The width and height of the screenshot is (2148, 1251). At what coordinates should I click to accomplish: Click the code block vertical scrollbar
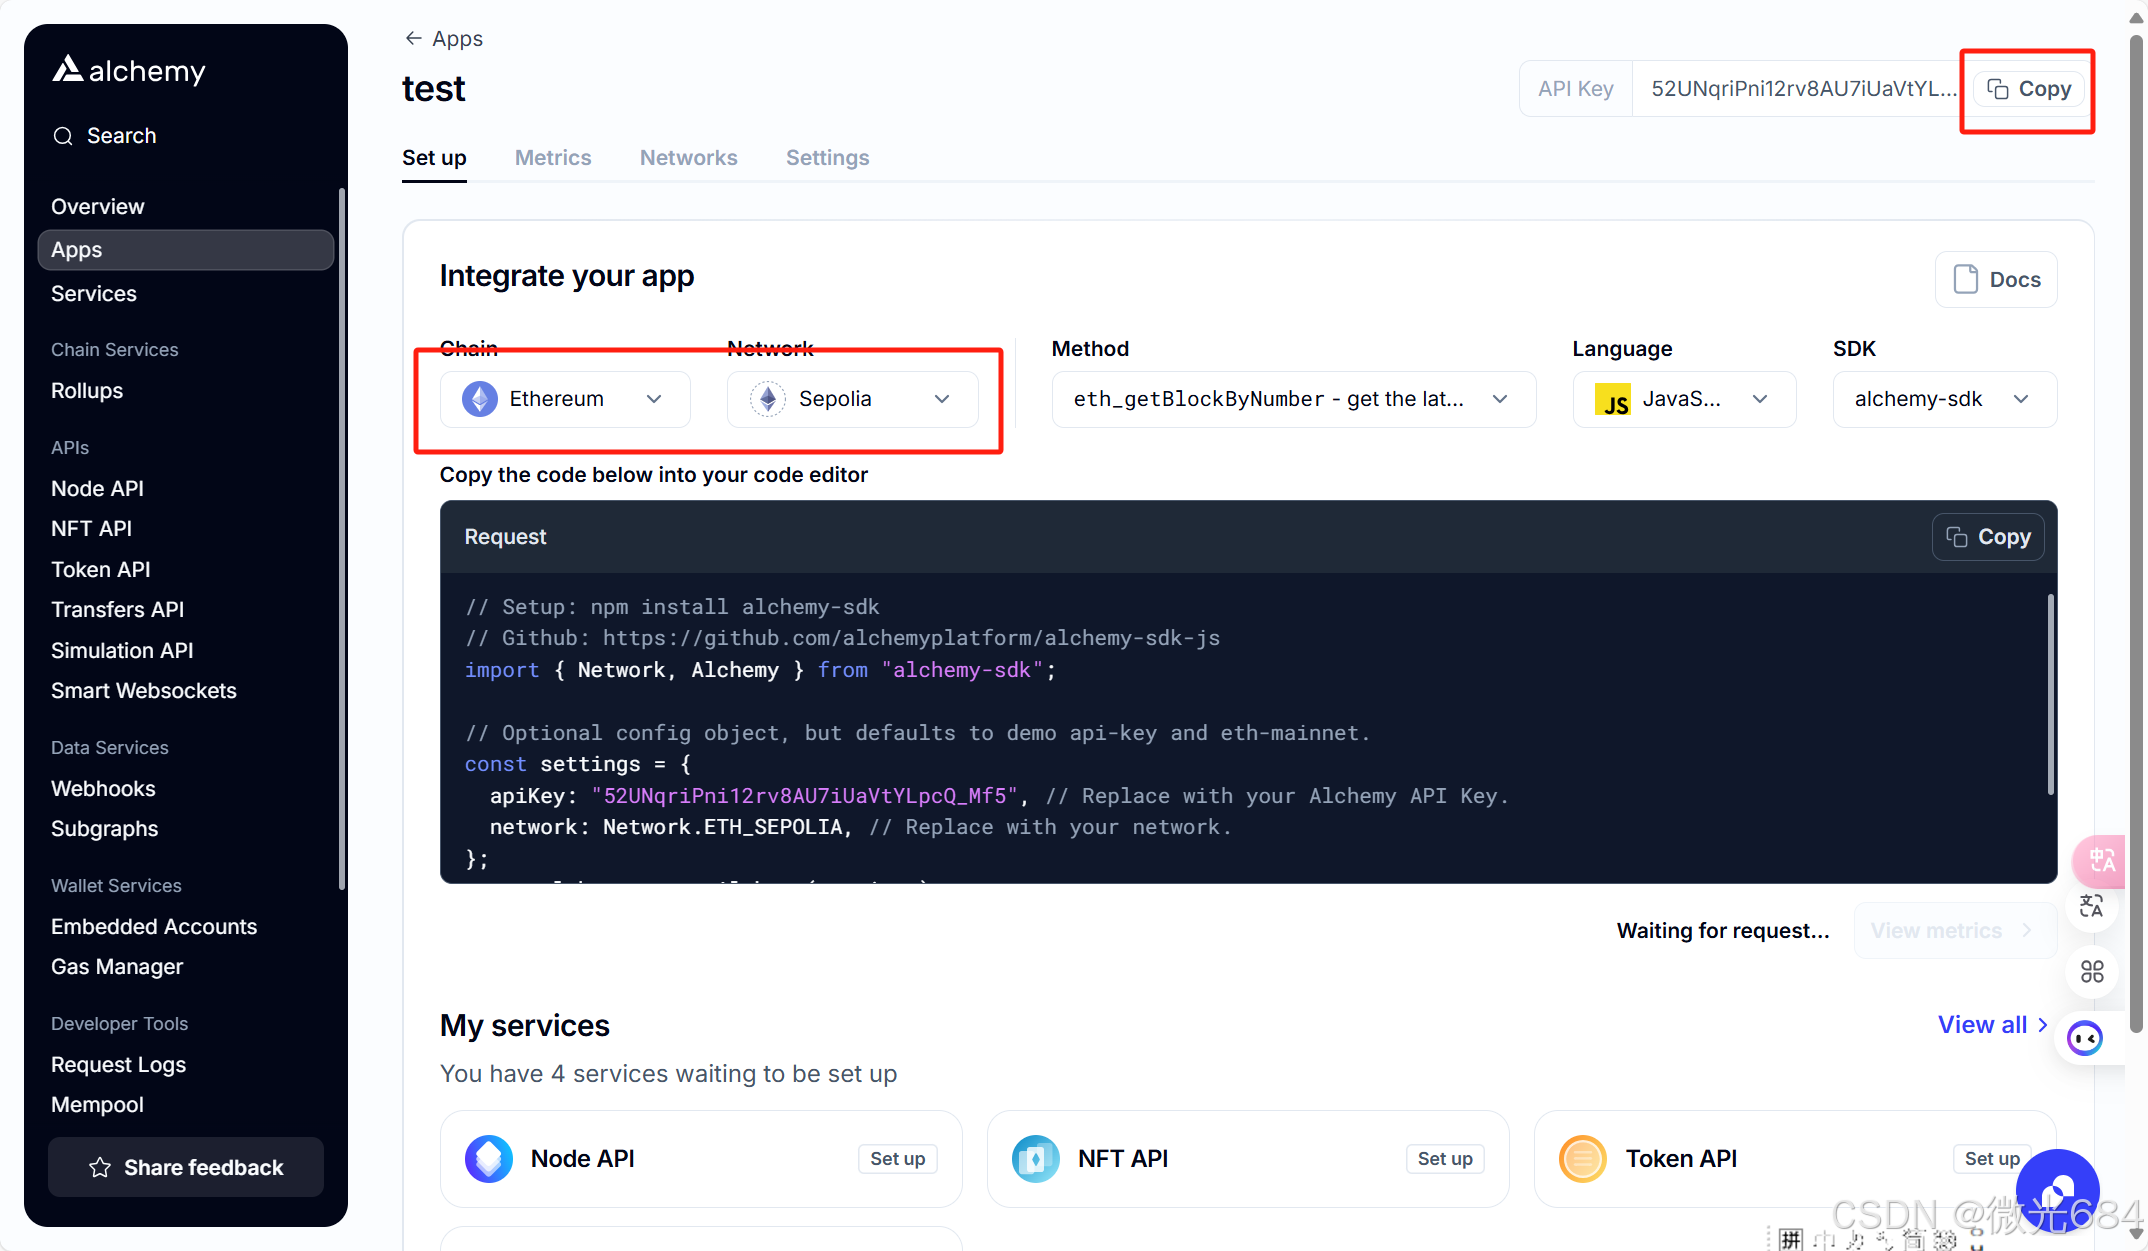(x=2049, y=695)
